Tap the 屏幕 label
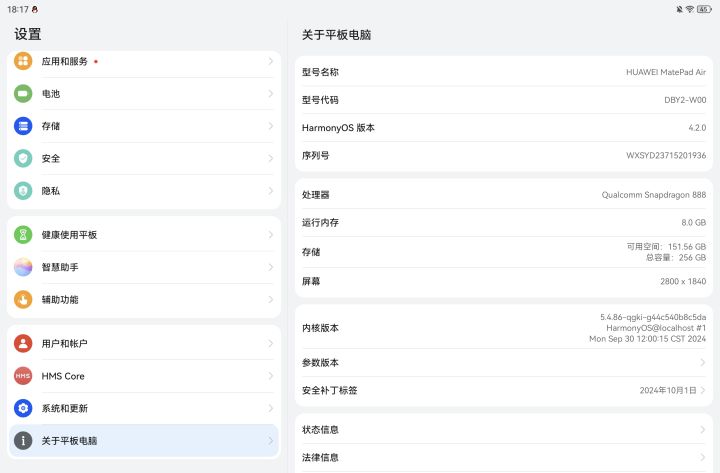 click(x=311, y=282)
